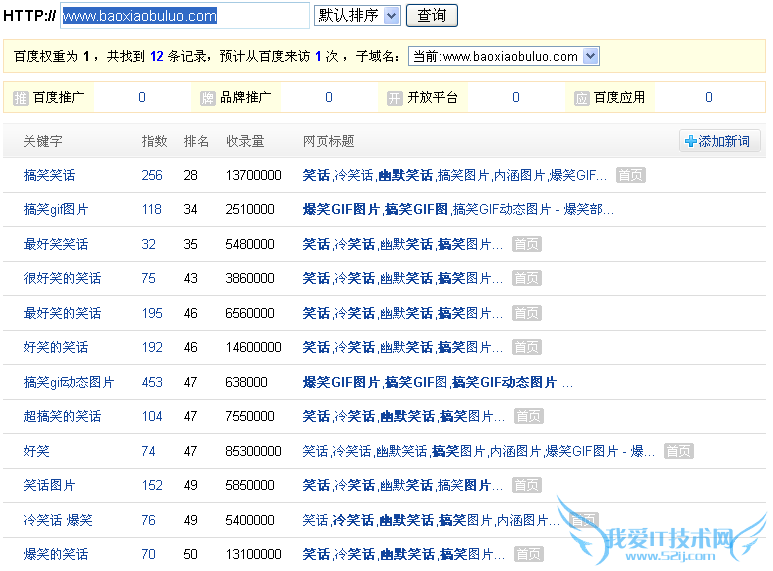Open page title link in 好笑 row
Image resolution: width=773 pixels, height=571 pixels.
click(479, 451)
